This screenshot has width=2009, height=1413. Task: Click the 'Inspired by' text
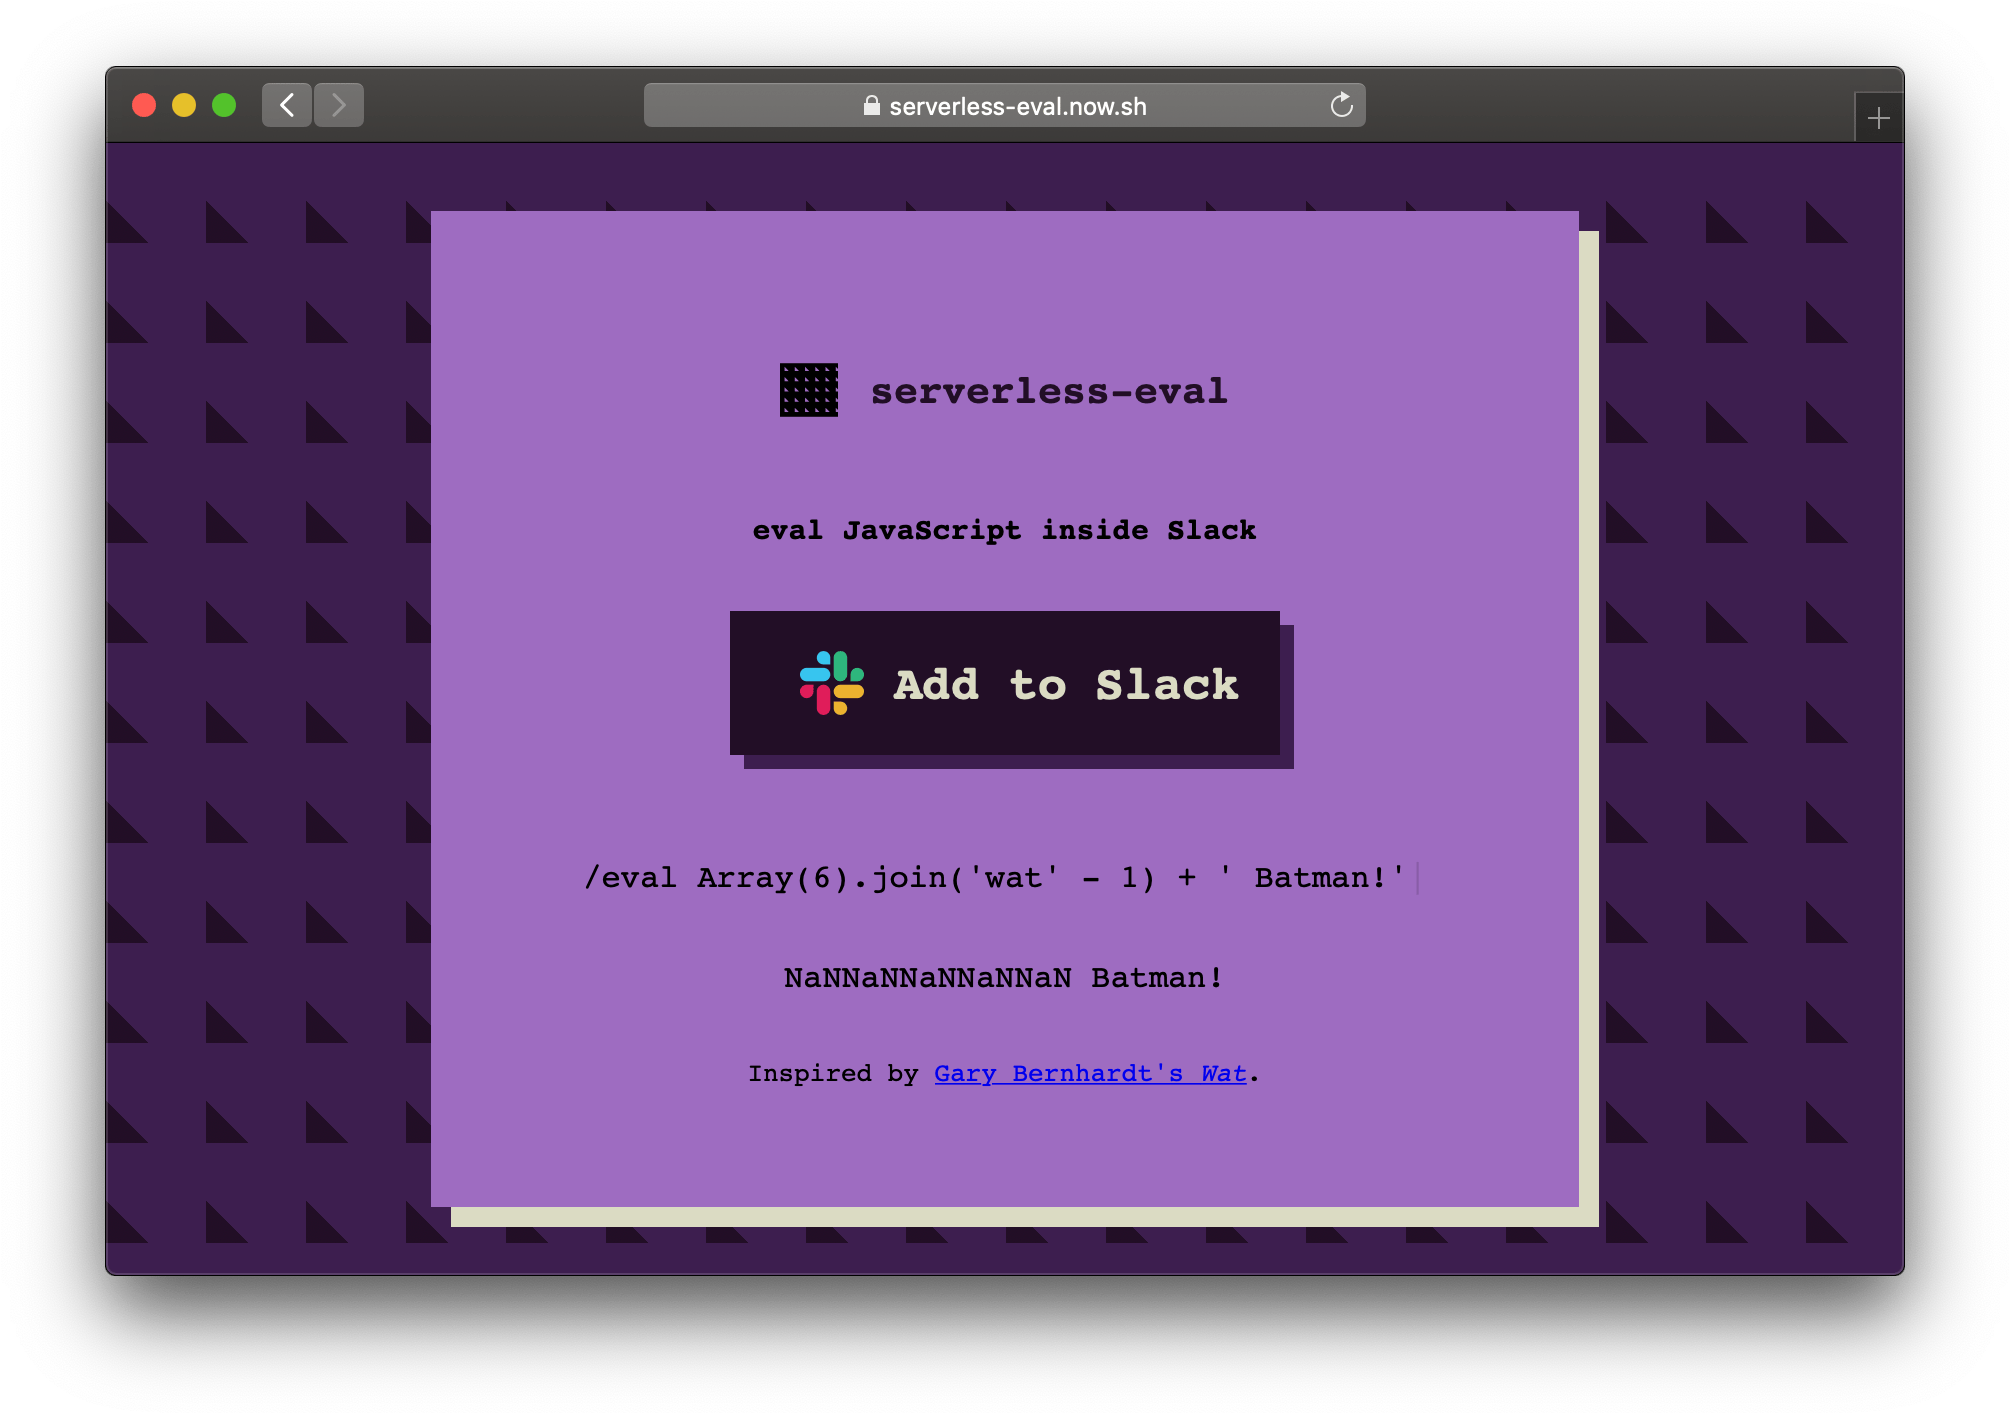(832, 1073)
